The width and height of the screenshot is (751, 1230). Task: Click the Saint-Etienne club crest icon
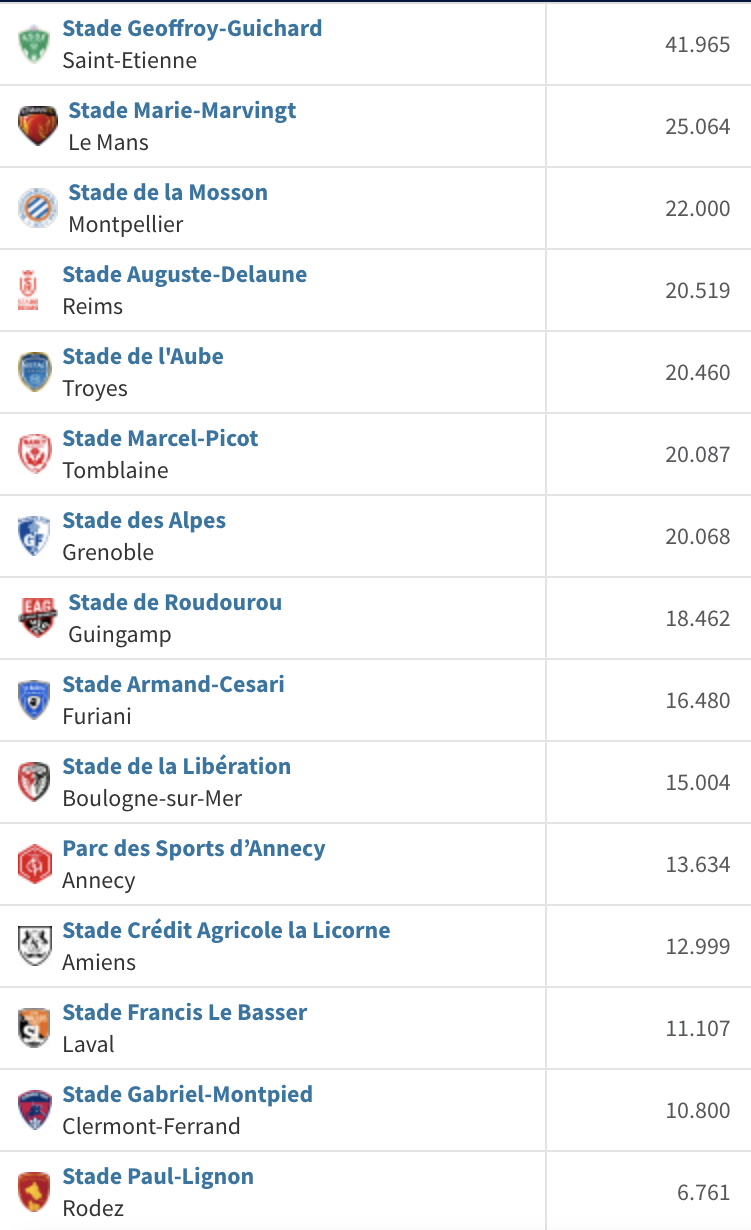34,44
